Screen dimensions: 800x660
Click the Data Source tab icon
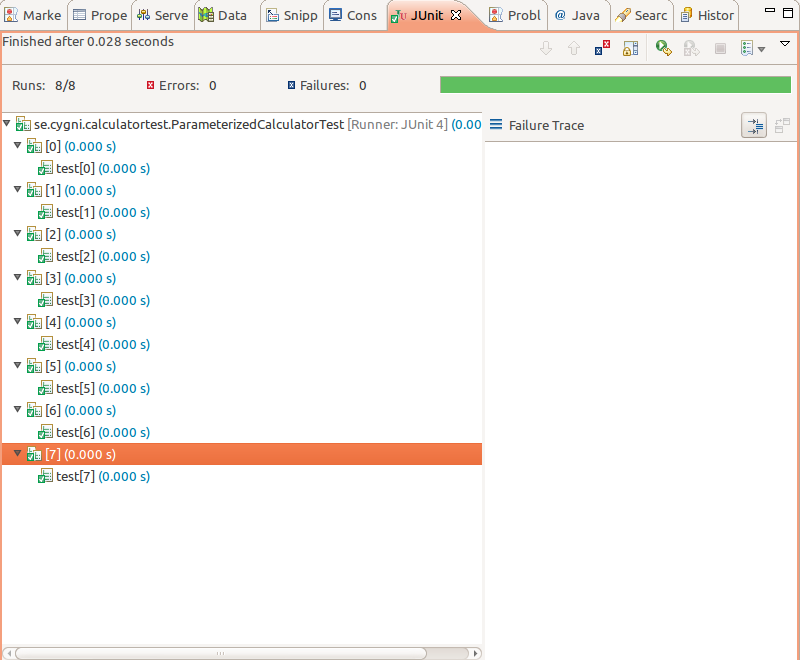tap(206, 15)
